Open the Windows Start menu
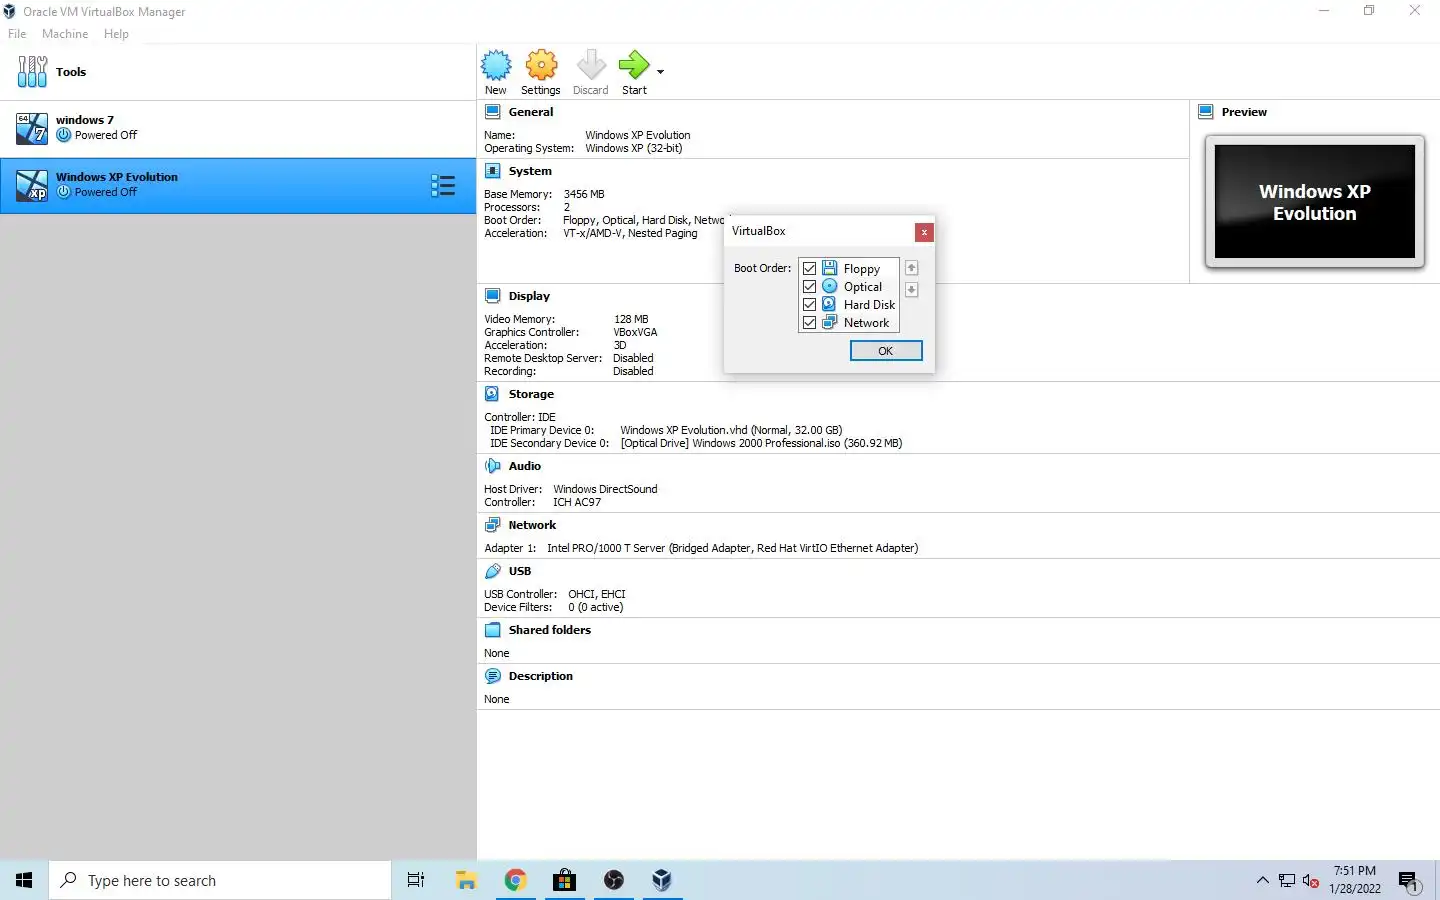Viewport: 1440px width, 900px height. (24, 880)
